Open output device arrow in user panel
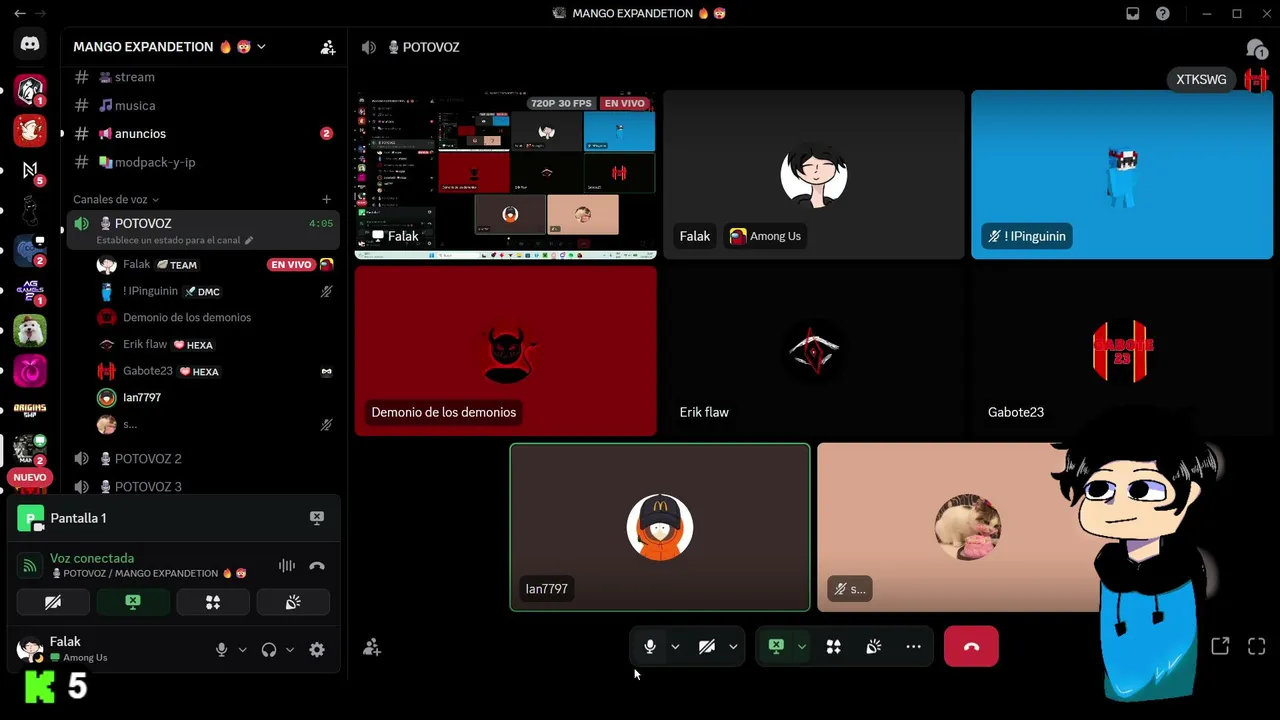Viewport: 1280px width, 720px height. click(x=290, y=649)
